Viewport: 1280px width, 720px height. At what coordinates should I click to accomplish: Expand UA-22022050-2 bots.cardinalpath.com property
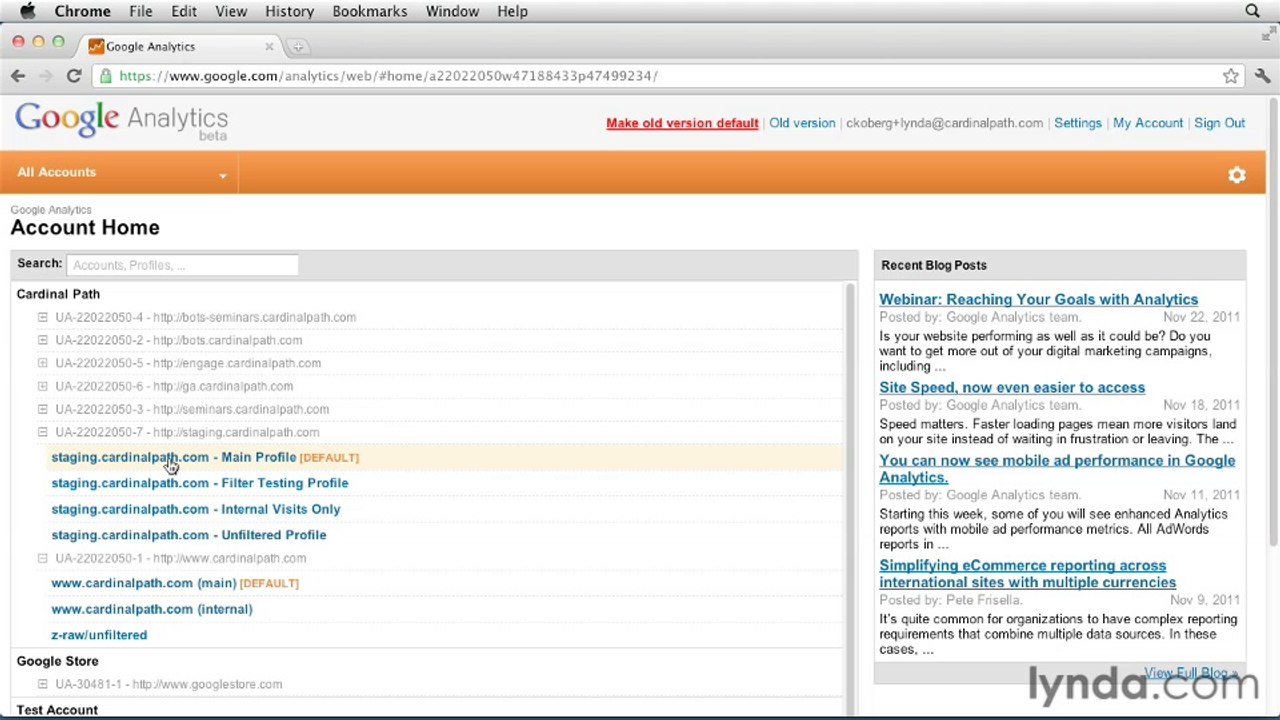coord(43,340)
